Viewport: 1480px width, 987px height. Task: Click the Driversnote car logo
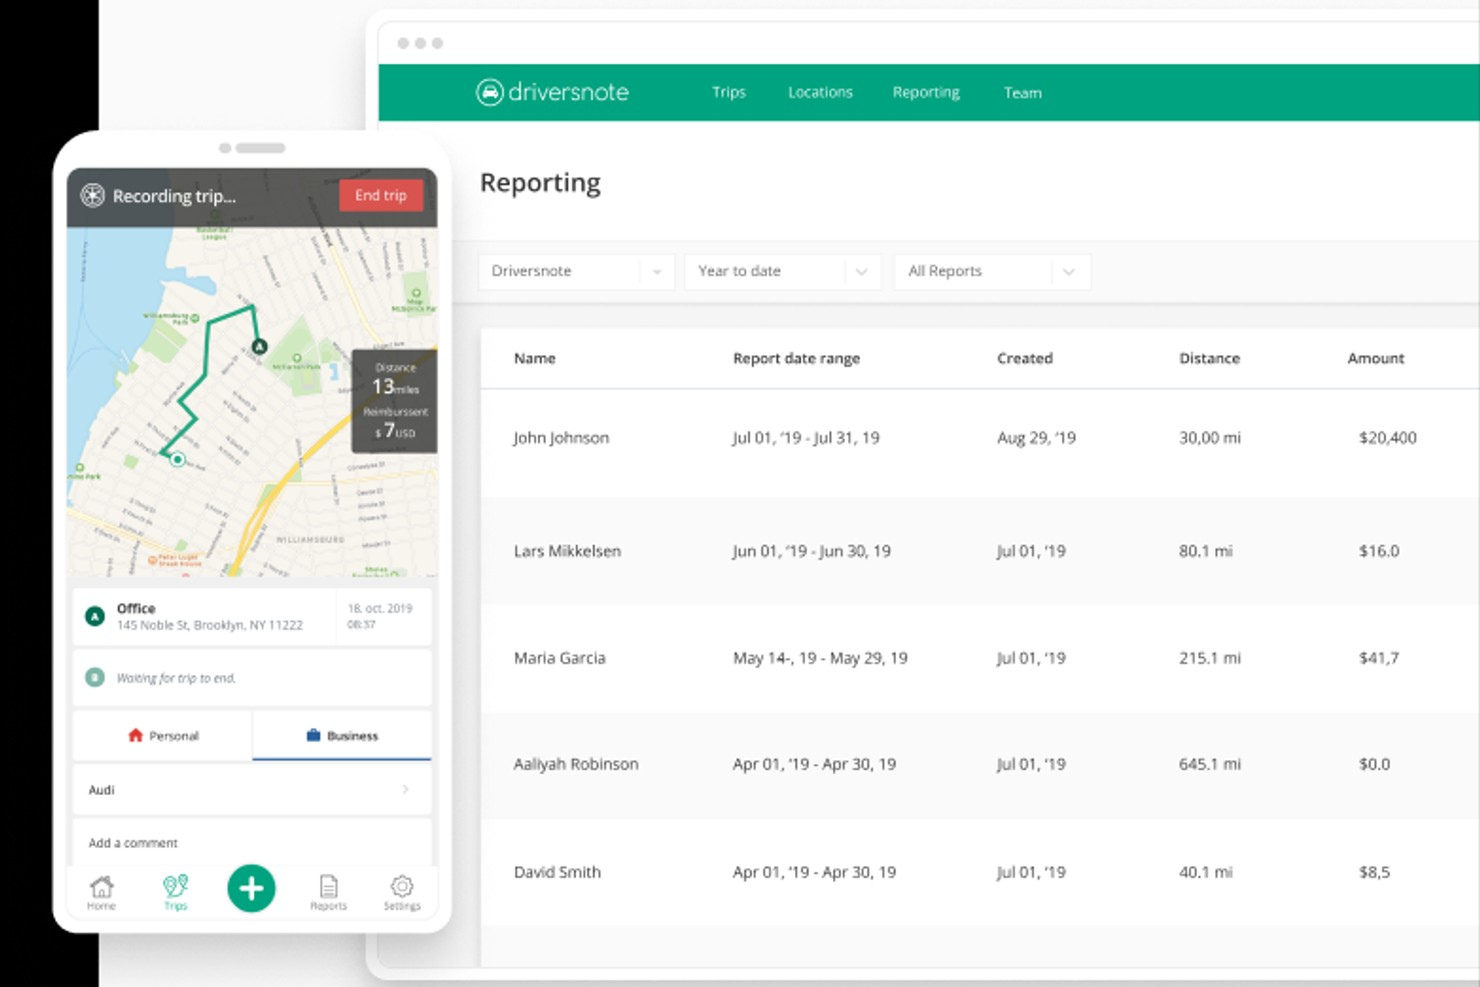(x=490, y=91)
